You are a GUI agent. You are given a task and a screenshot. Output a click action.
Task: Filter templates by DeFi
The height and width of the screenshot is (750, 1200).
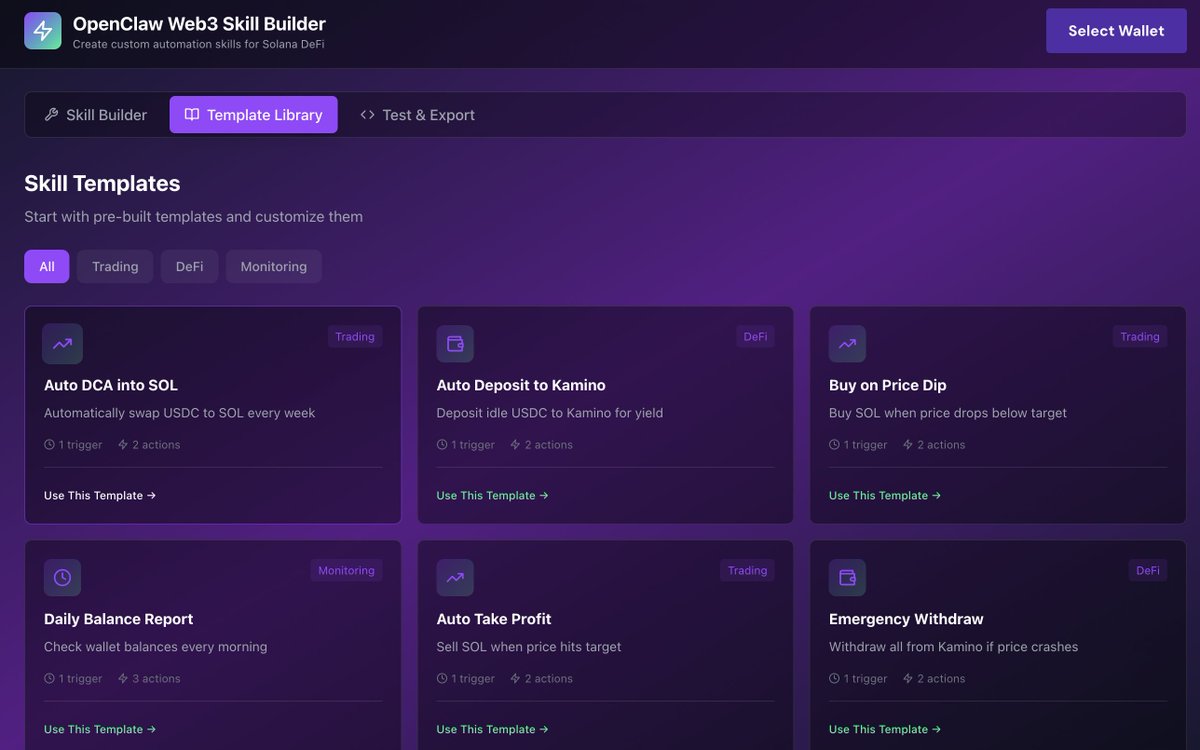point(189,267)
